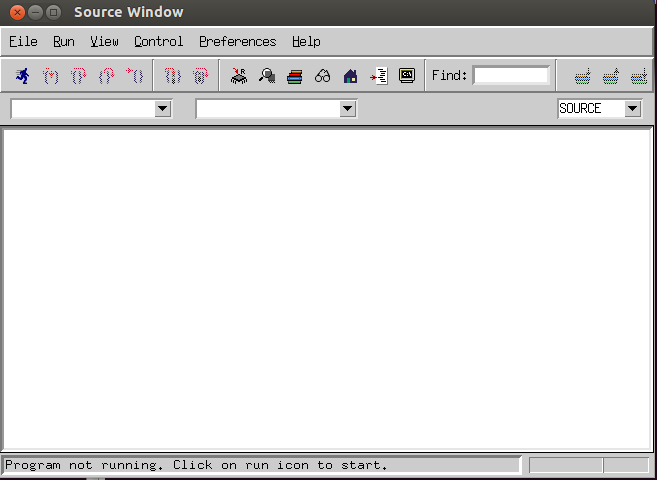Click inside the empty source code pane
657x480 pixels.
pos(328,289)
